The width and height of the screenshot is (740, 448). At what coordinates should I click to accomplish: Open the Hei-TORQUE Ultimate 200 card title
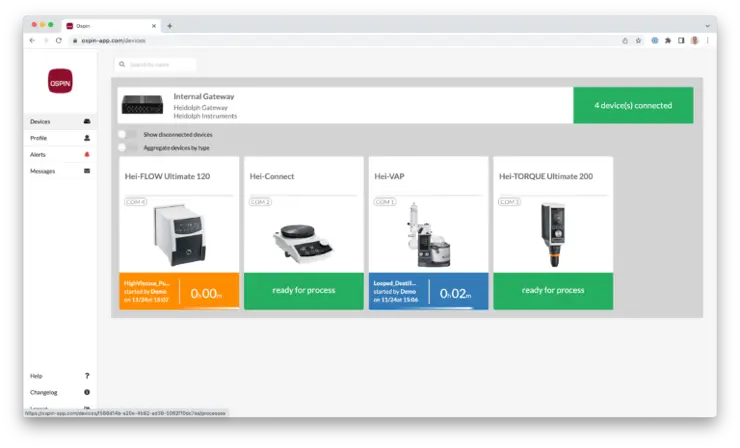click(x=546, y=177)
